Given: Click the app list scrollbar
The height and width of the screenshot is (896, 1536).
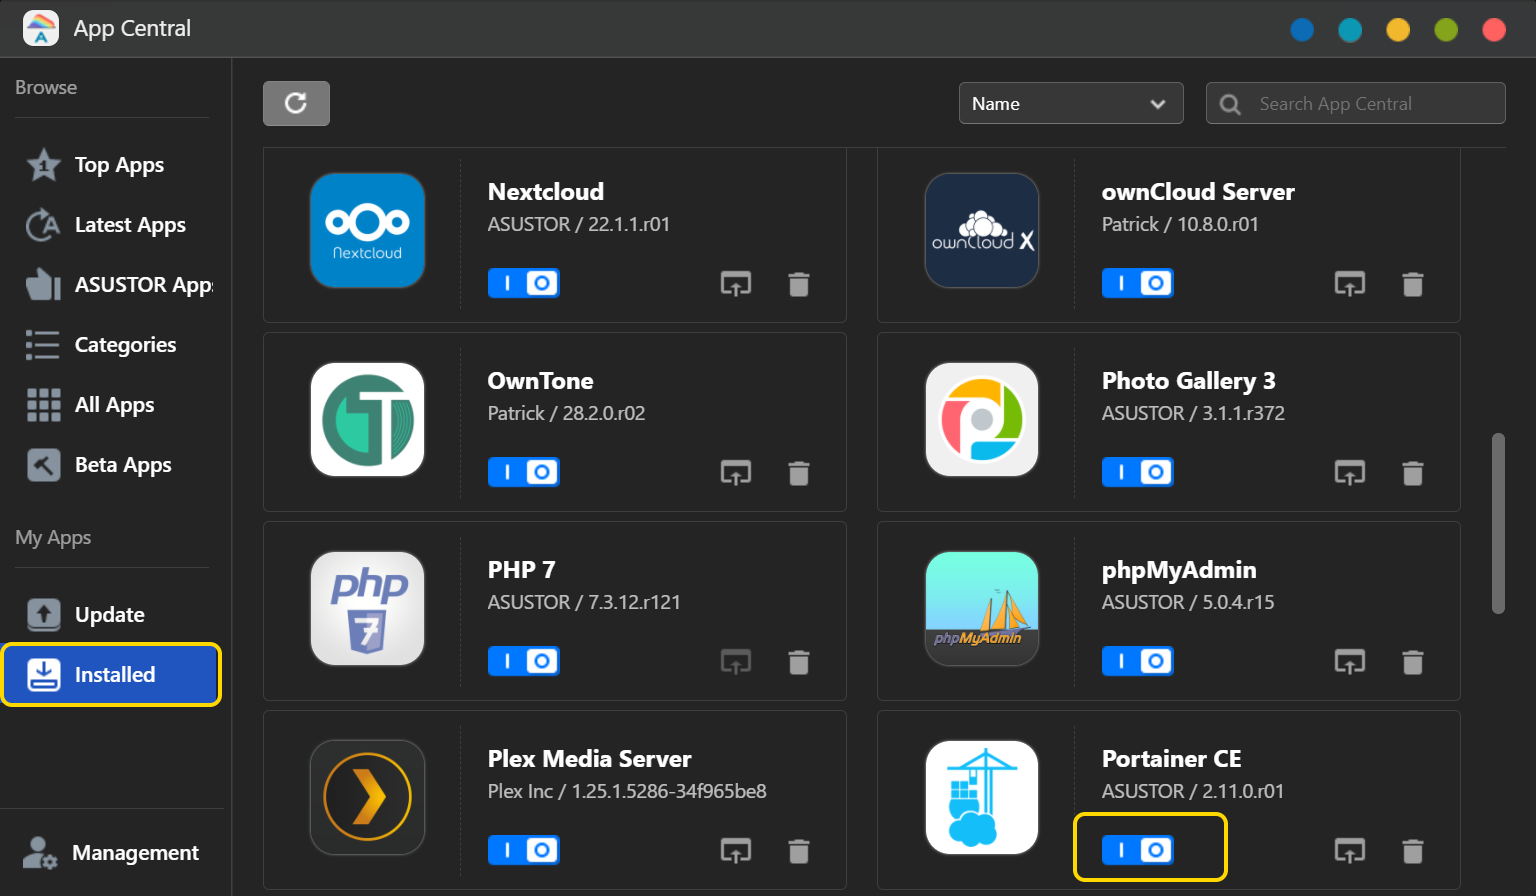Looking at the screenshot, I should pyautogui.click(x=1498, y=523).
